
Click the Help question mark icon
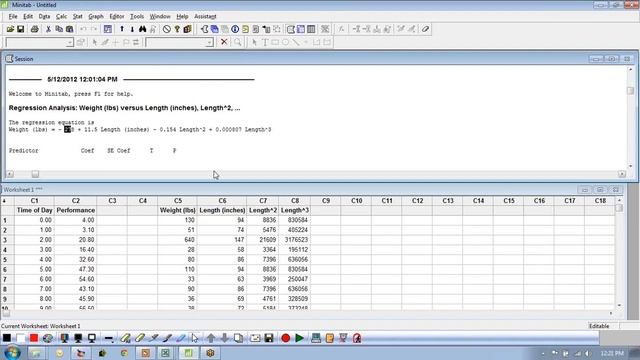click(x=177, y=29)
